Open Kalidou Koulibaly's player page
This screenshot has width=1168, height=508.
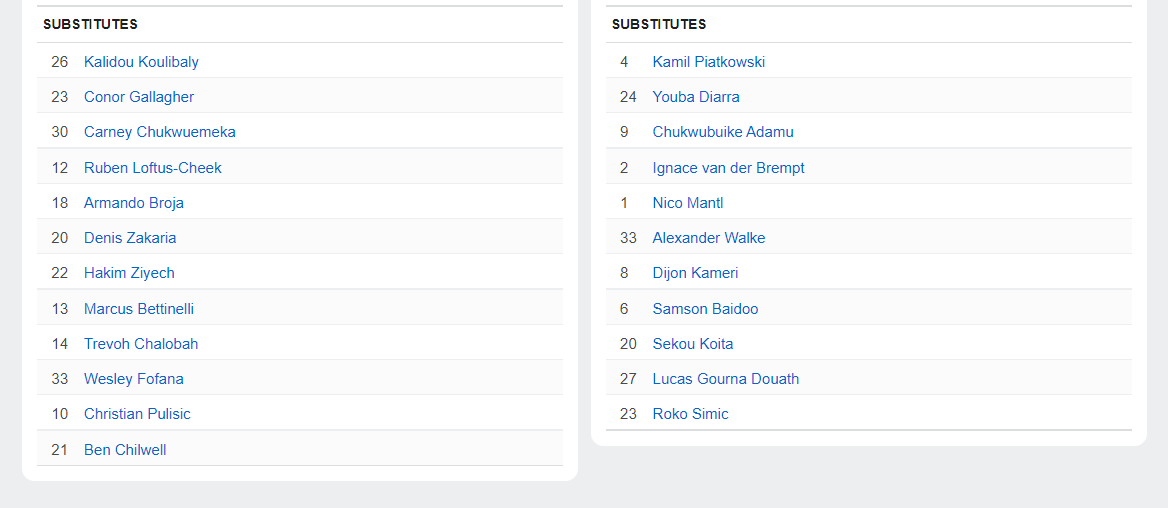[141, 62]
